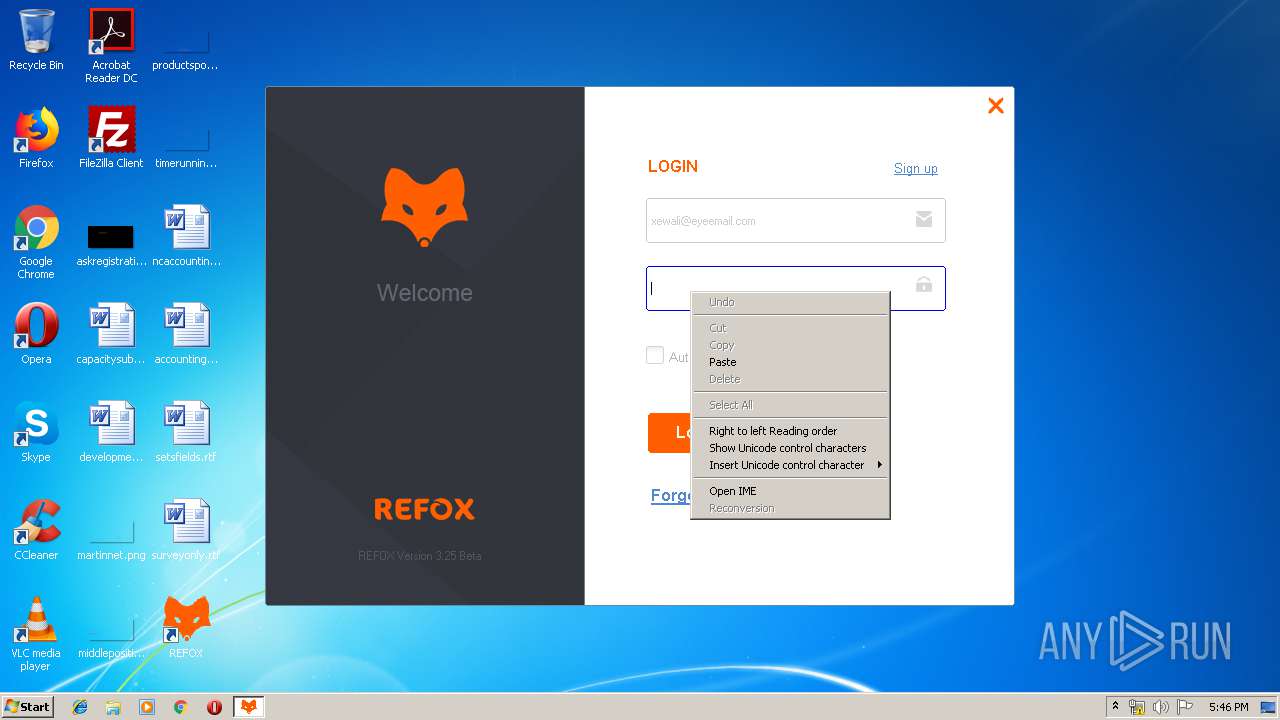The image size is (1280, 720).
Task: Launch Google Chrome desktop shortcut
Action: [x=36, y=242]
